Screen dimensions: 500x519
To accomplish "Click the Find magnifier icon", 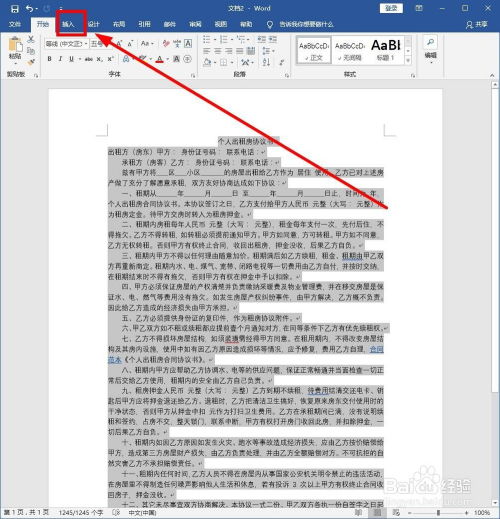I will 430,42.
